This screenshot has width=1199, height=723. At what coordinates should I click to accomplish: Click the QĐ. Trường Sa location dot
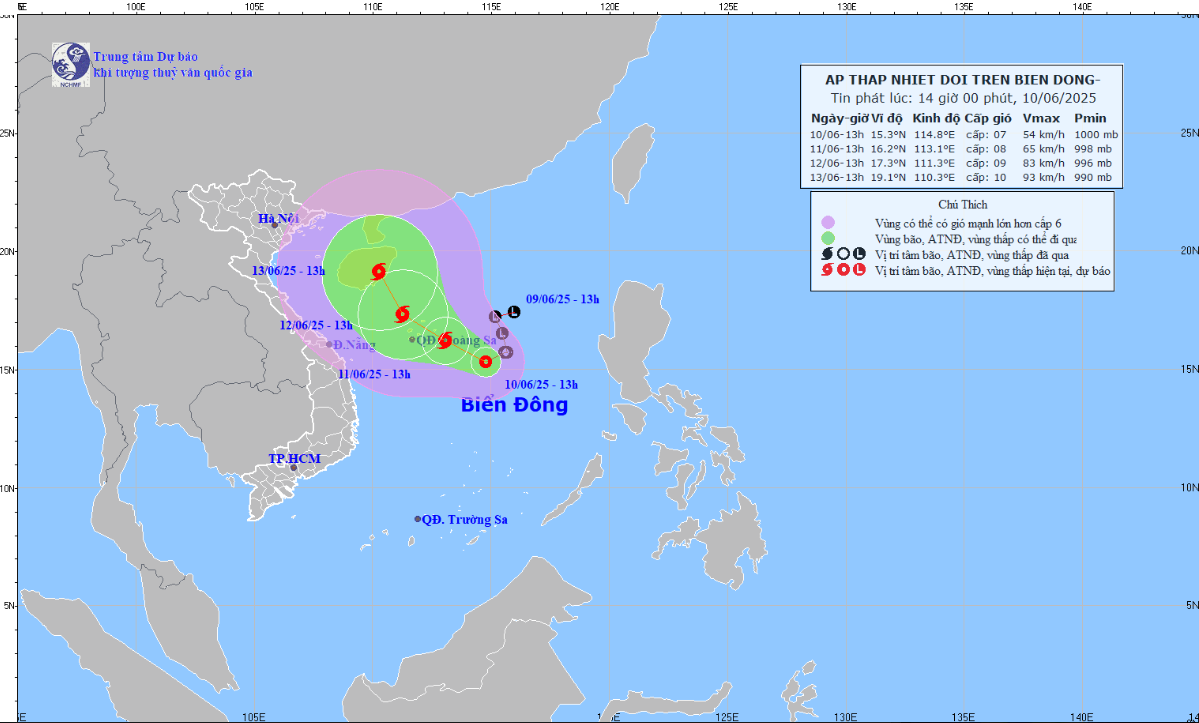[x=418, y=519]
